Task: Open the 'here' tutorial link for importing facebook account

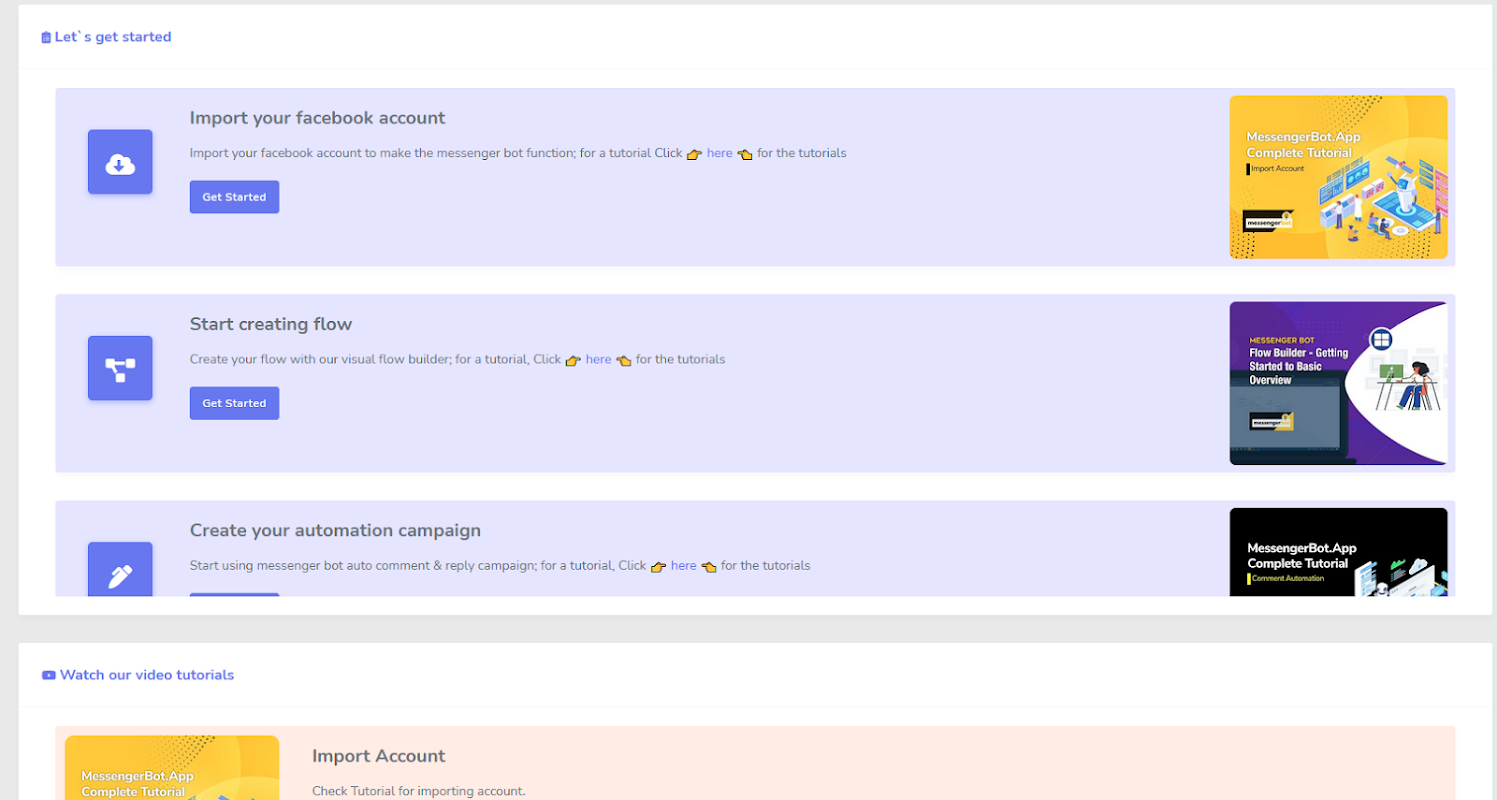Action: (720, 153)
